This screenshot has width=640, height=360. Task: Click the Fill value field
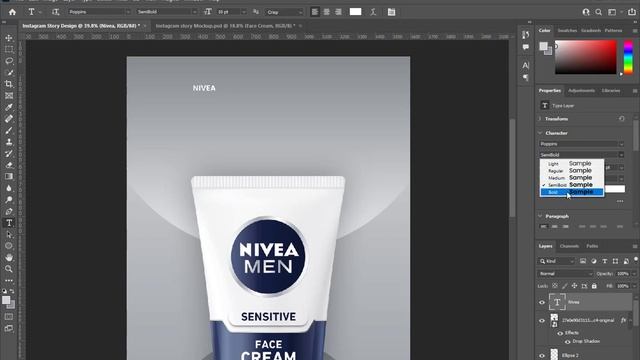pyautogui.click(x=623, y=286)
